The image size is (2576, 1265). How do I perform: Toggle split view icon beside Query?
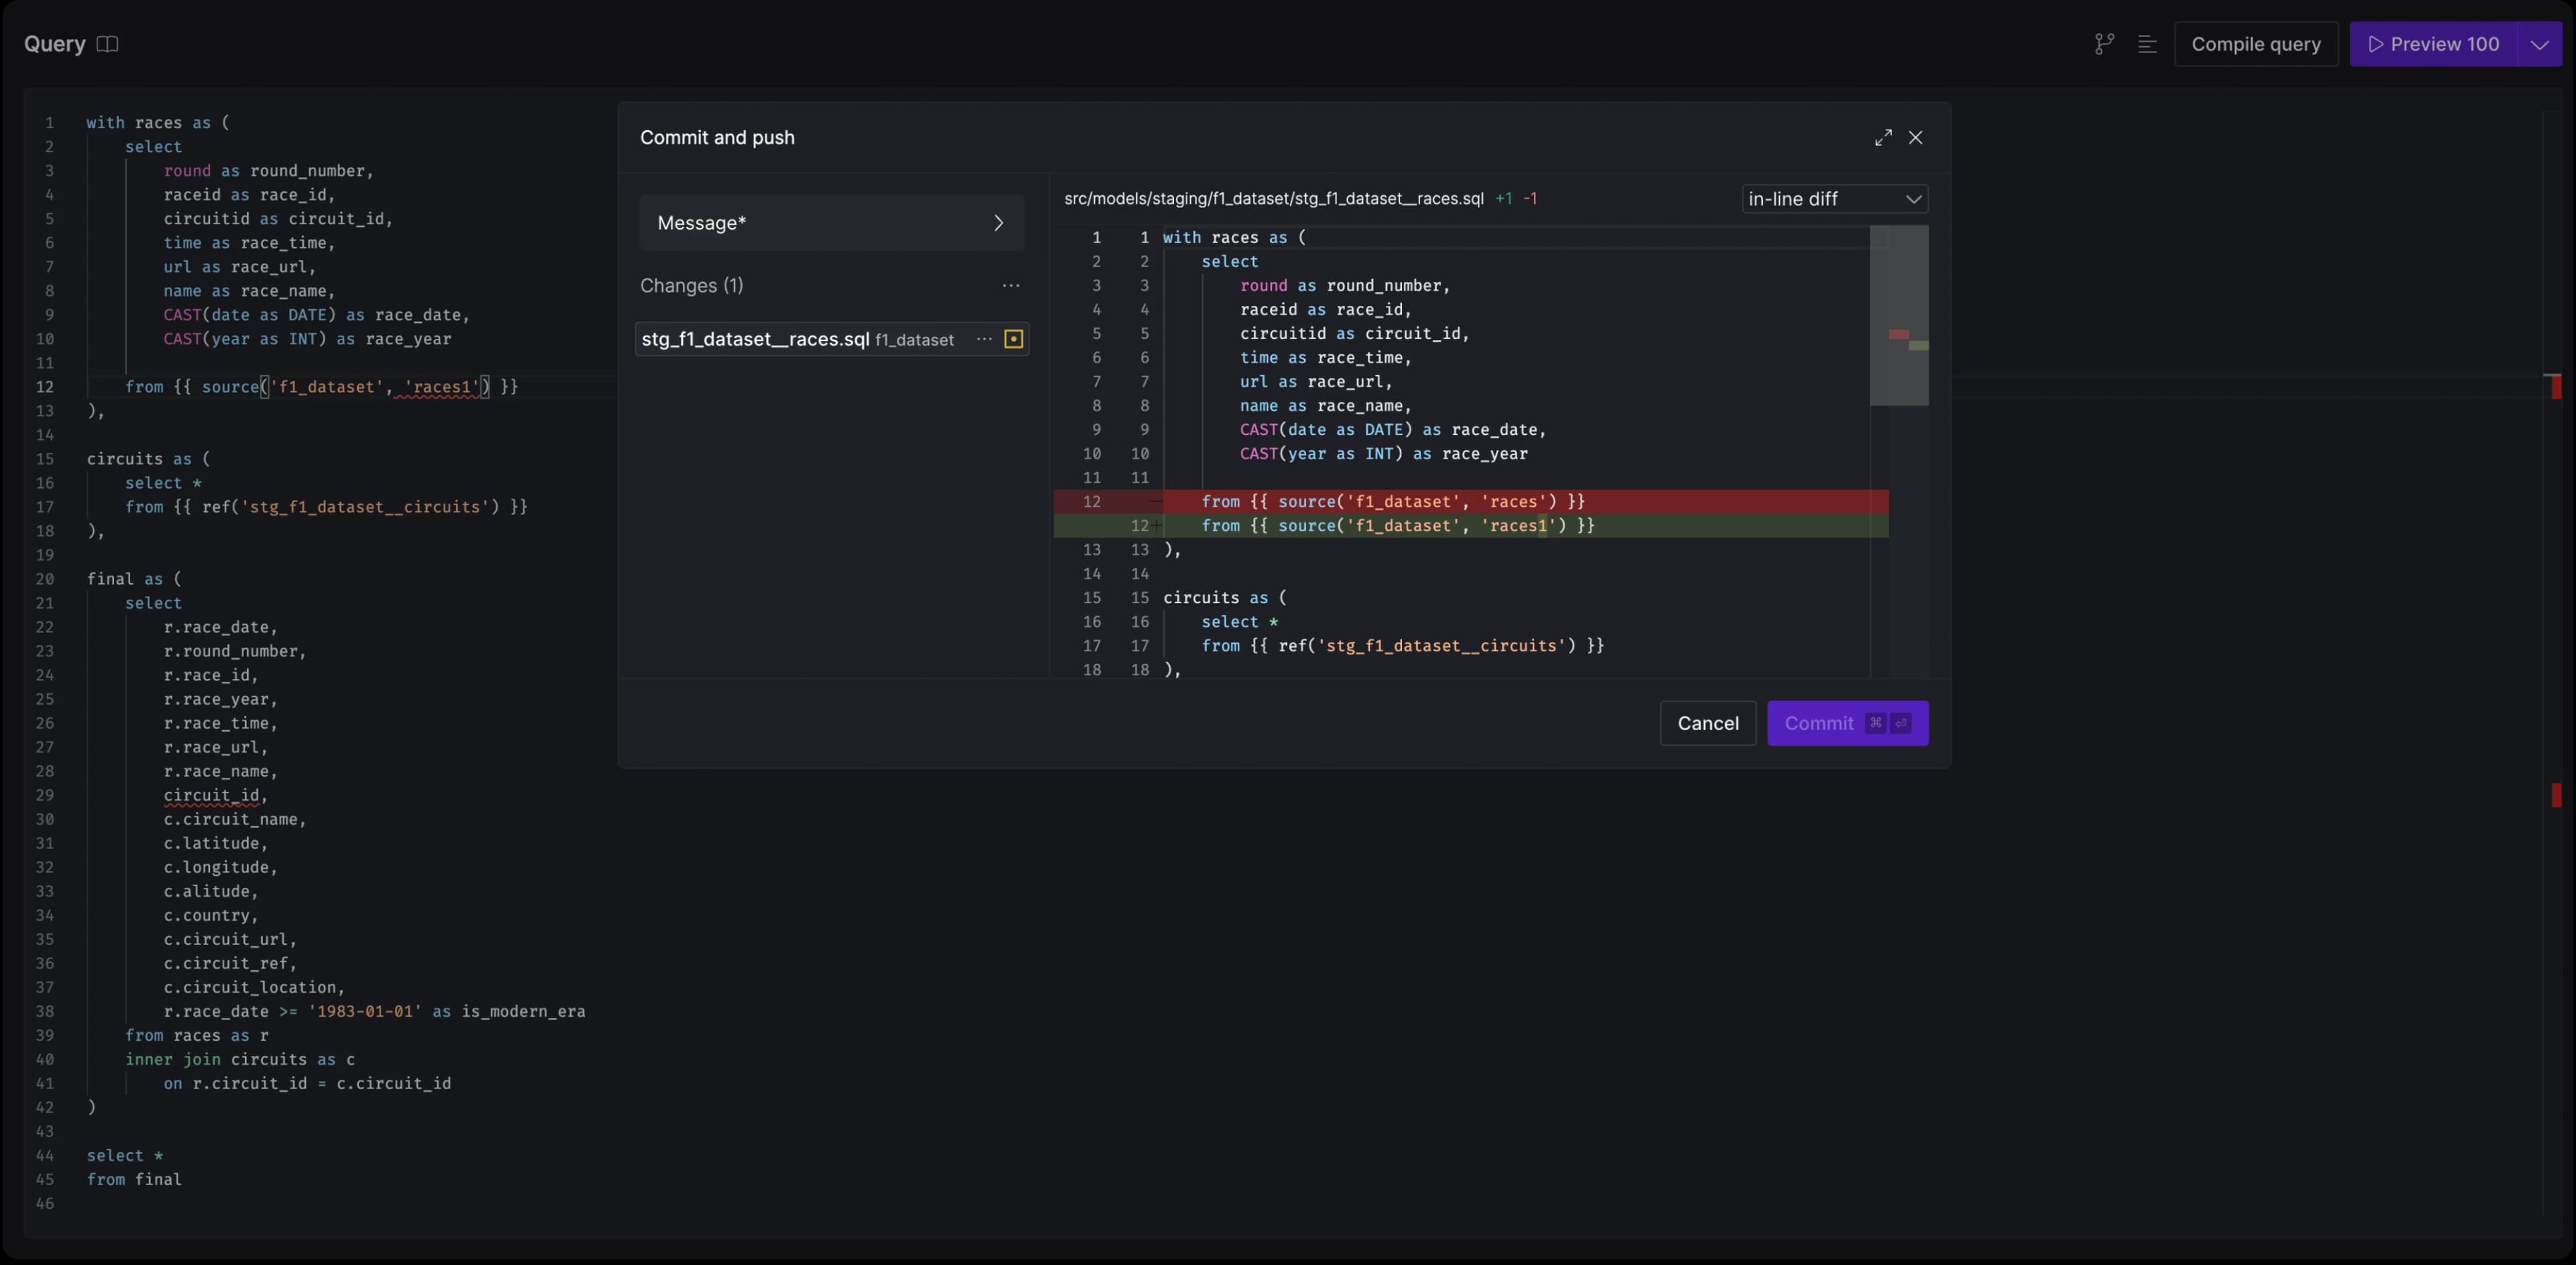107,44
